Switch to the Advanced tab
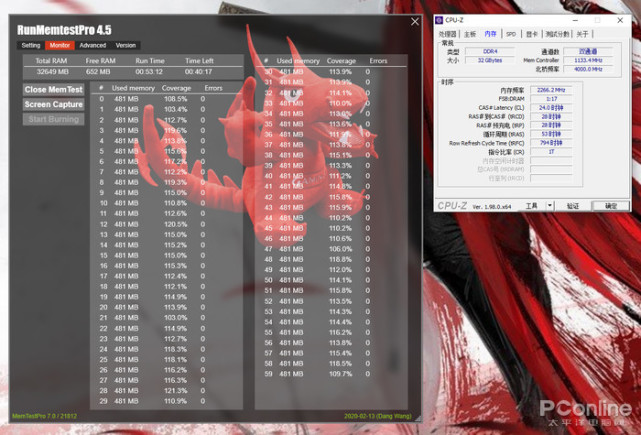The height and width of the screenshot is (435, 641). (x=93, y=45)
